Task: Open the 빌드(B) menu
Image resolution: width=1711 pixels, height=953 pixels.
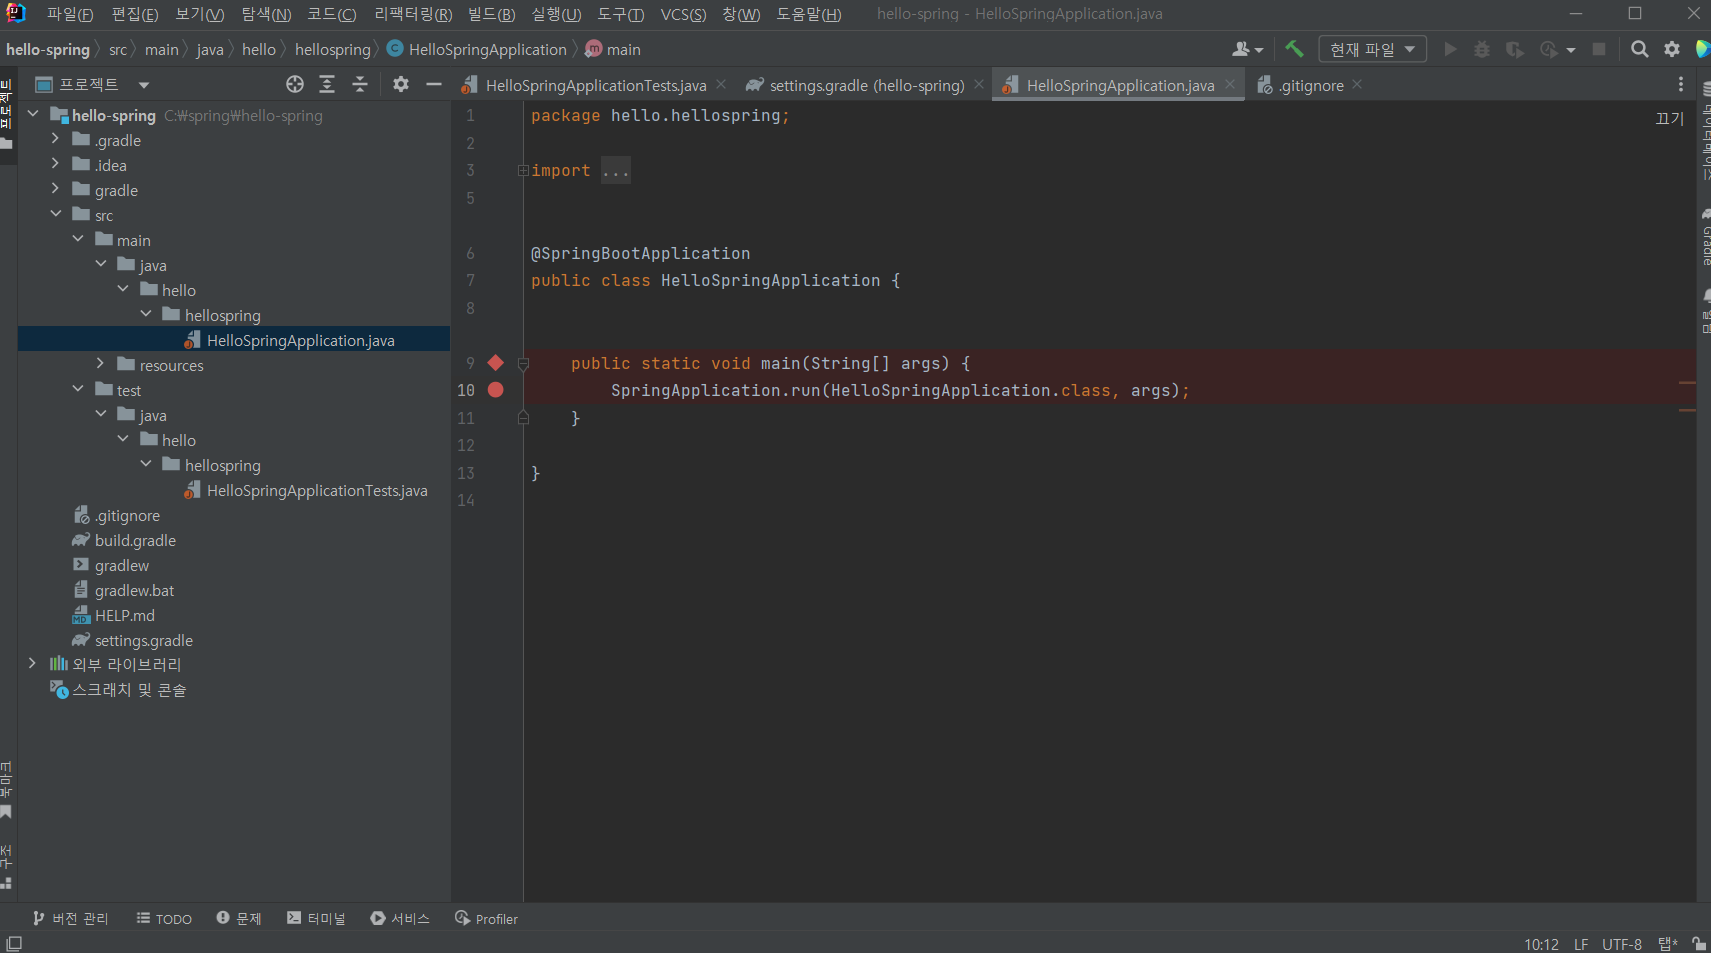Action: click(x=491, y=14)
